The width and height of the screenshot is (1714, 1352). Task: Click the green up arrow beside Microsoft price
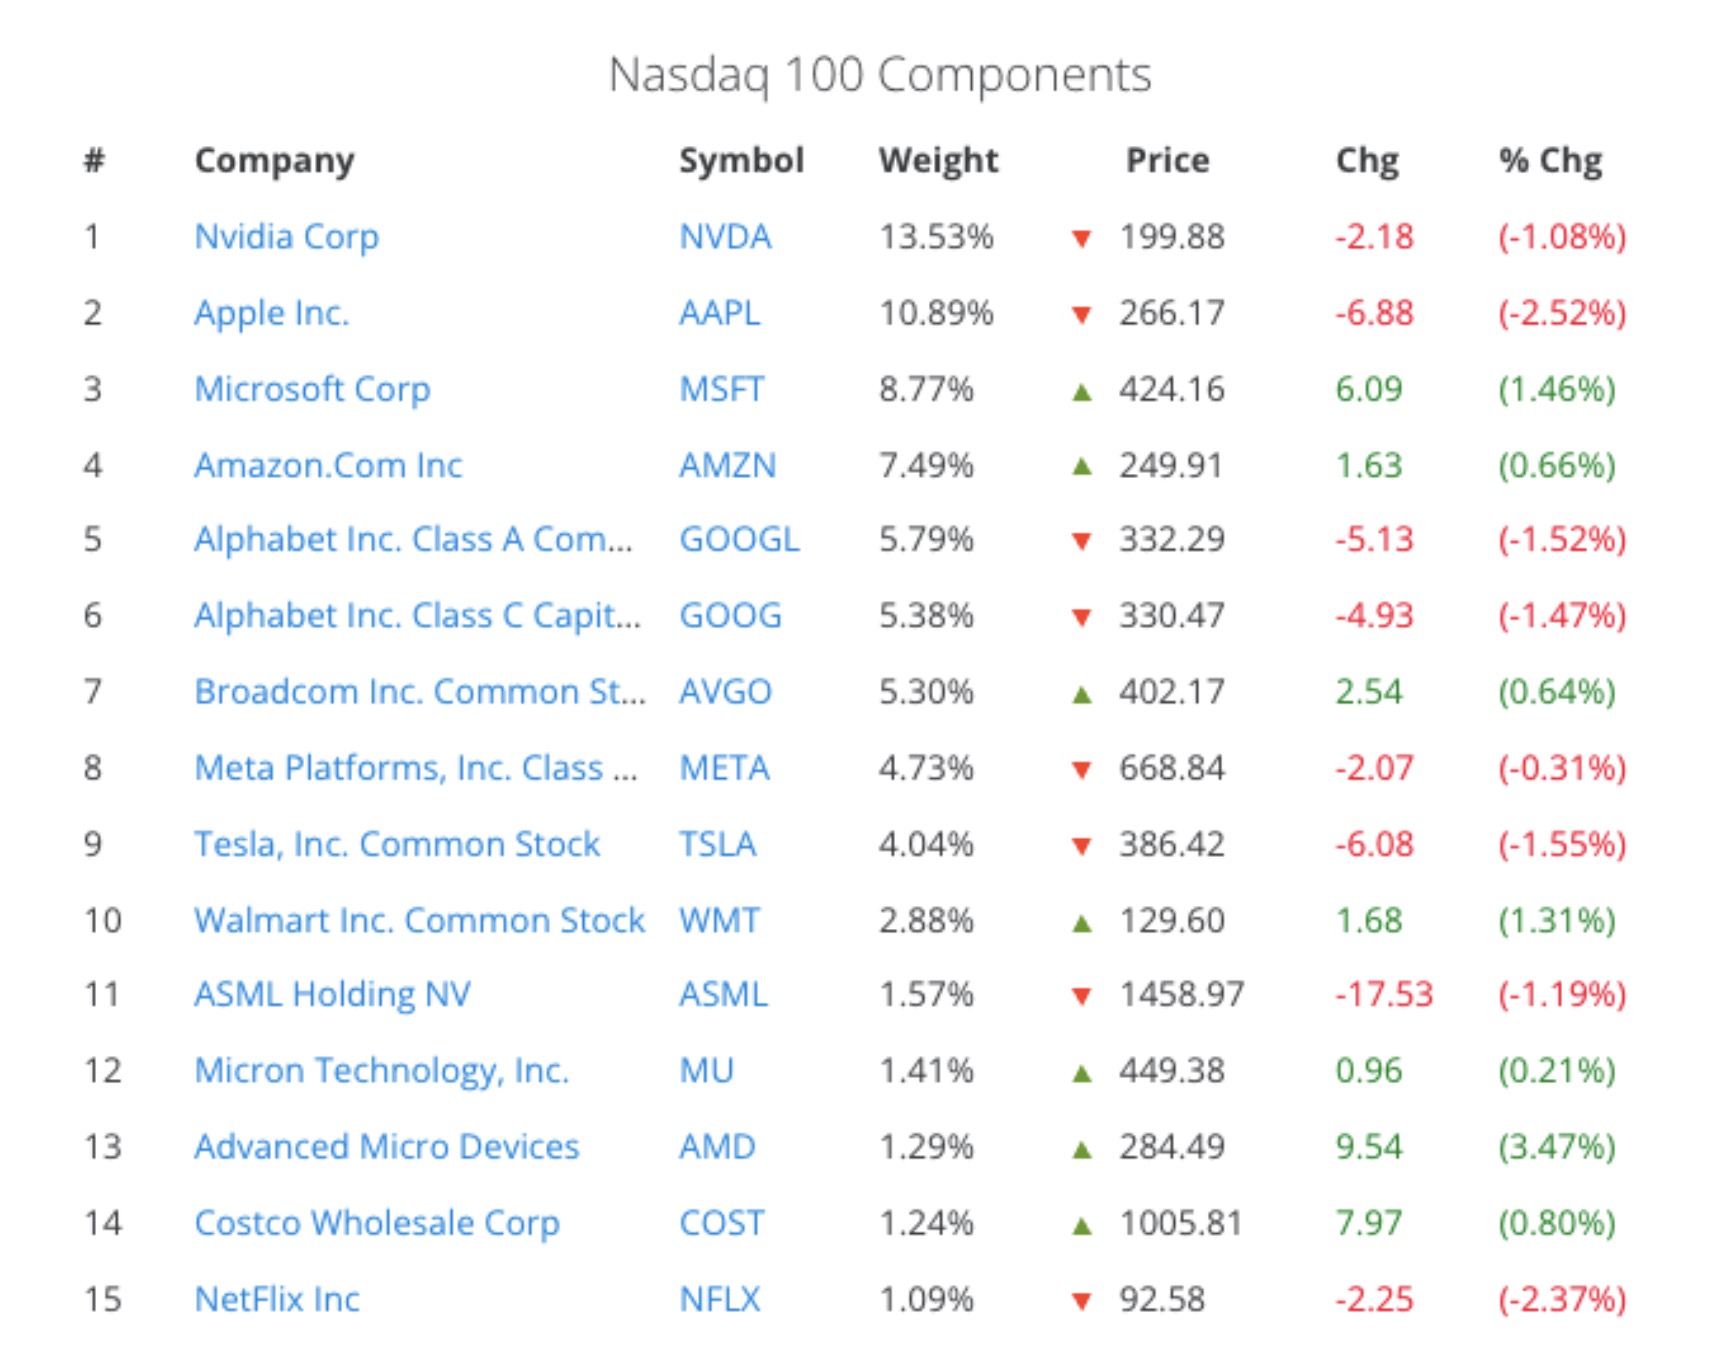click(x=1081, y=391)
